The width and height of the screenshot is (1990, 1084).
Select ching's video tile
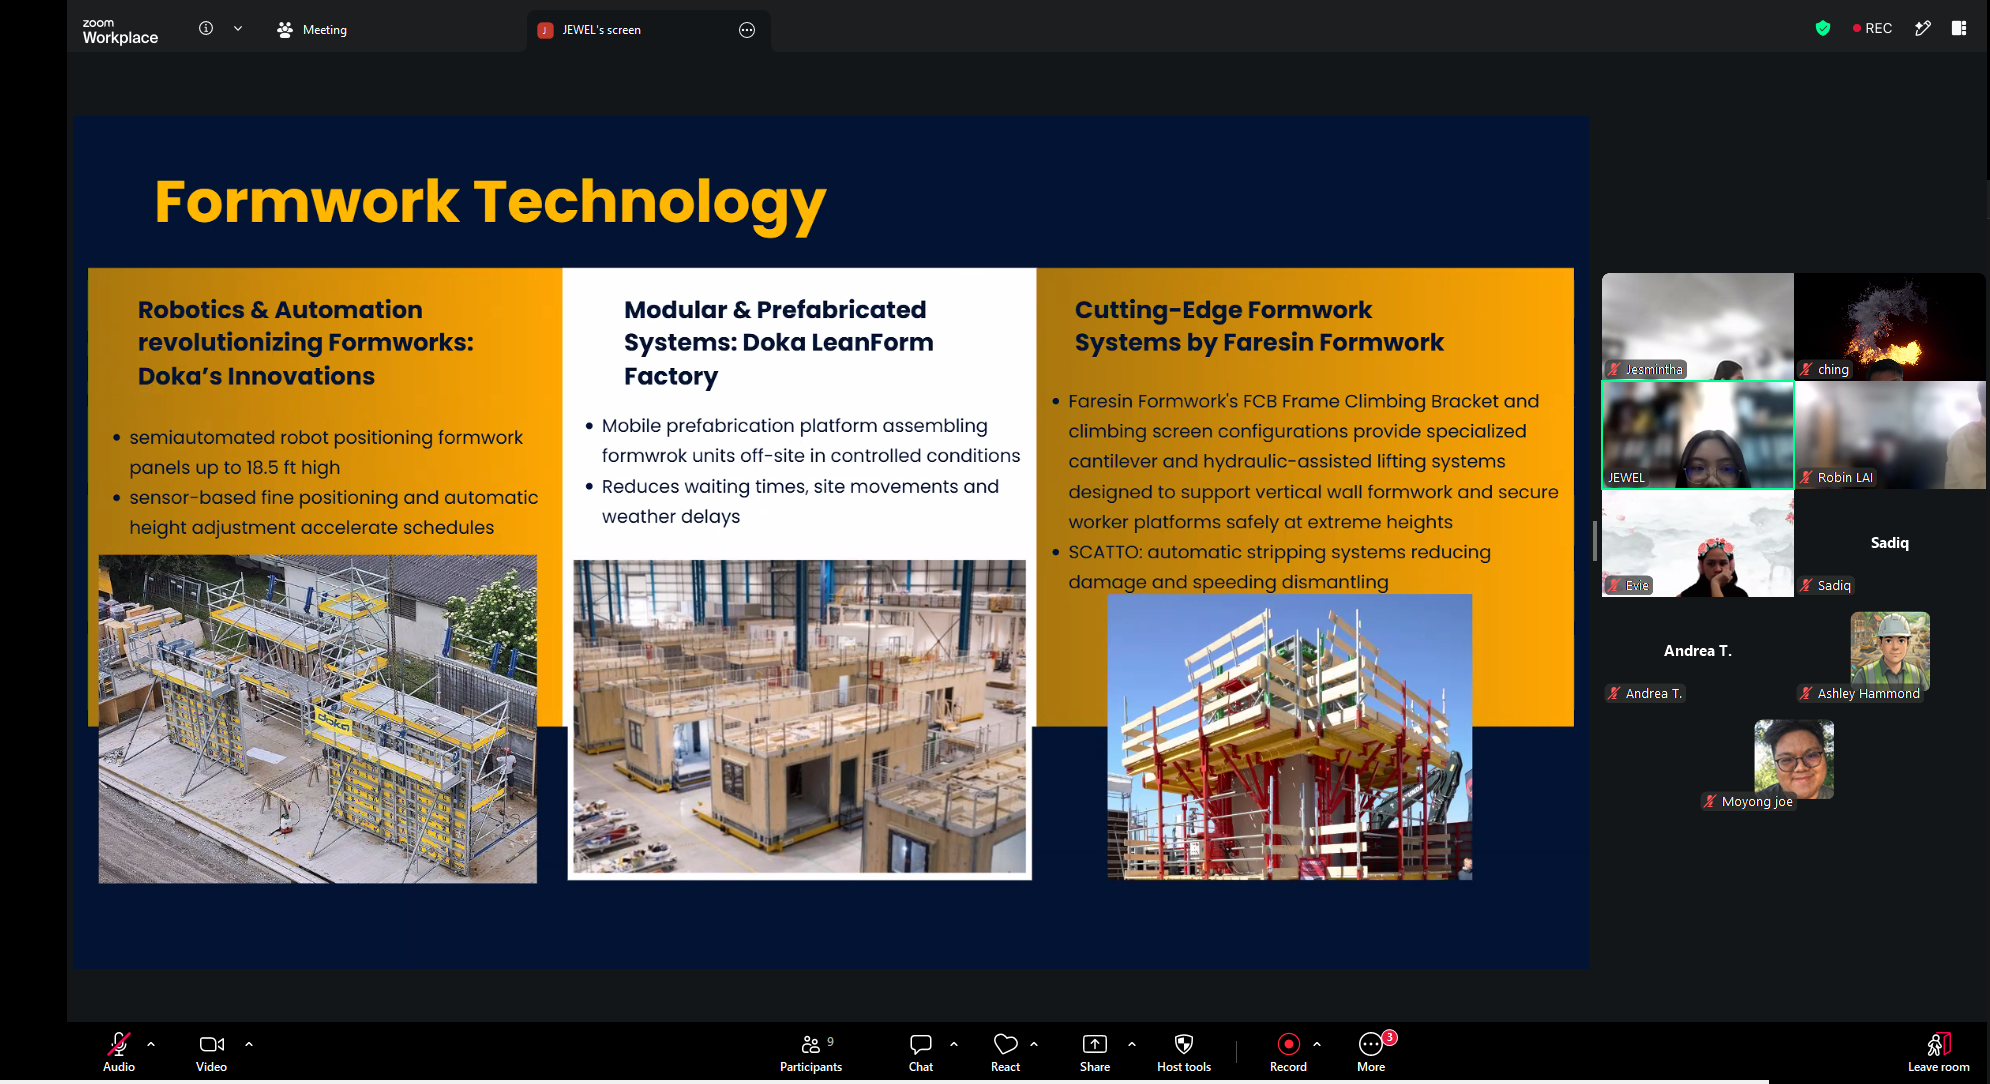click(1890, 326)
